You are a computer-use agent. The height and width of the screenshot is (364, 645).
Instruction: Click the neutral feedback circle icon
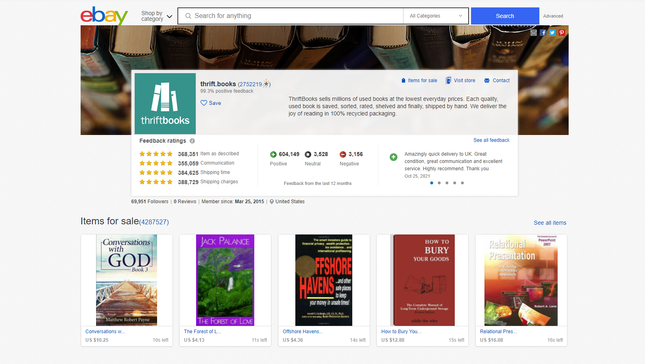coord(308,154)
